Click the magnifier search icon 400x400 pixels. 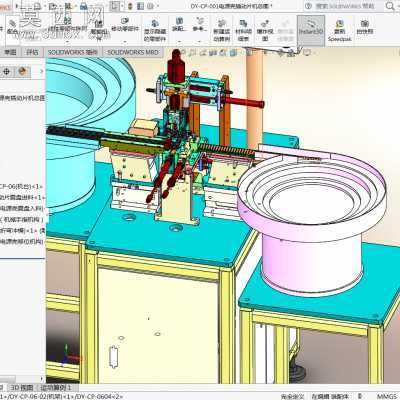(x=389, y=6)
